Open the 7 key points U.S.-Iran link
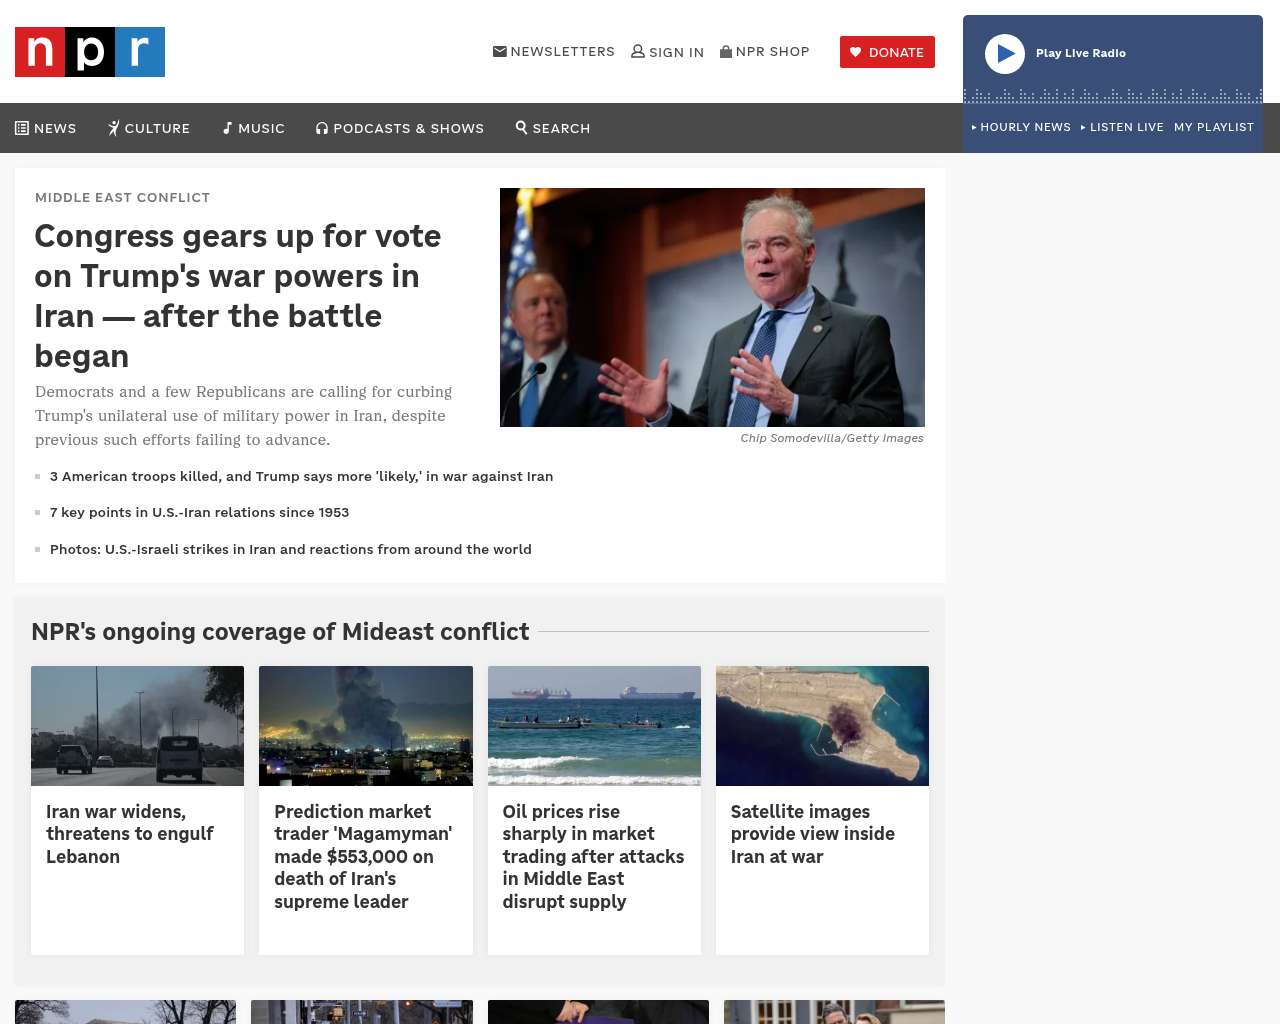Screen dimensions: 1280x1024 [x=200, y=512]
